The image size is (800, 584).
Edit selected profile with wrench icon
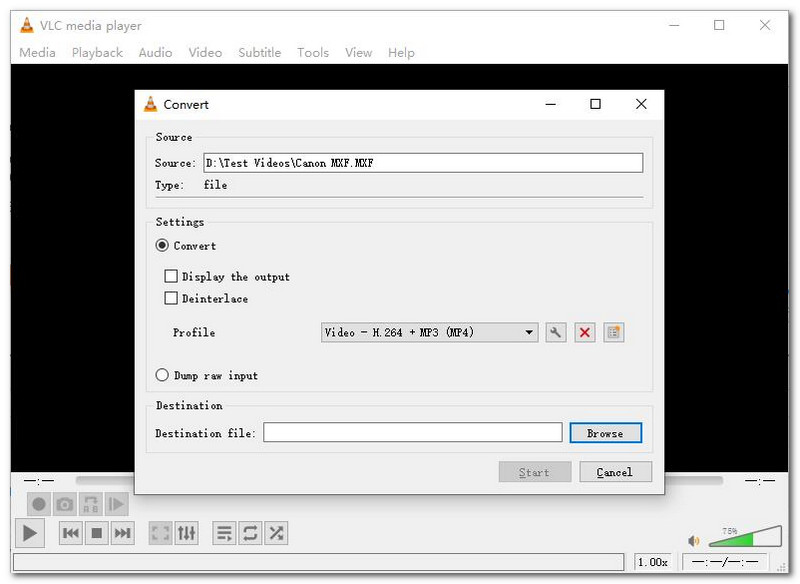(555, 333)
